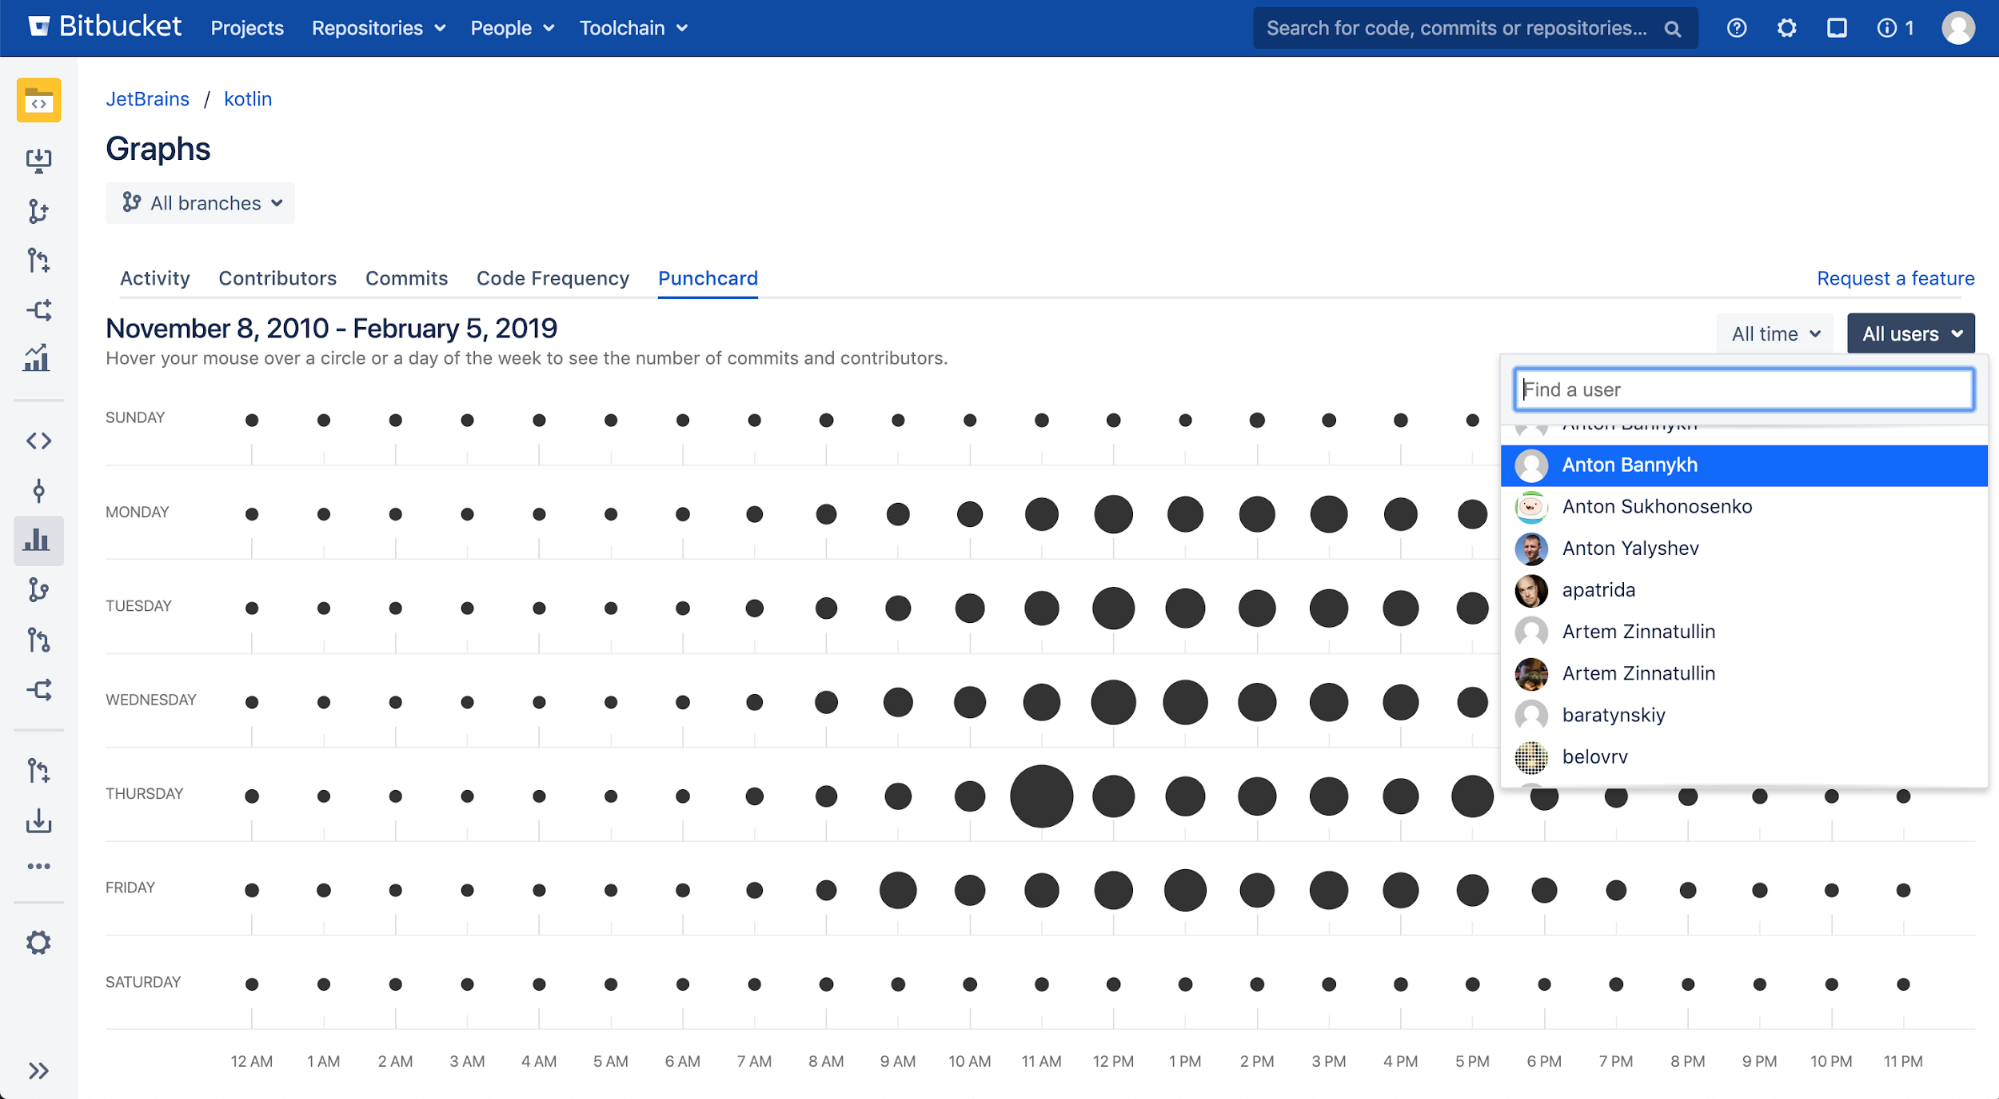The width and height of the screenshot is (1999, 1099).
Task: Open the source code brackets sidebar icon
Action: click(x=38, y=441)
